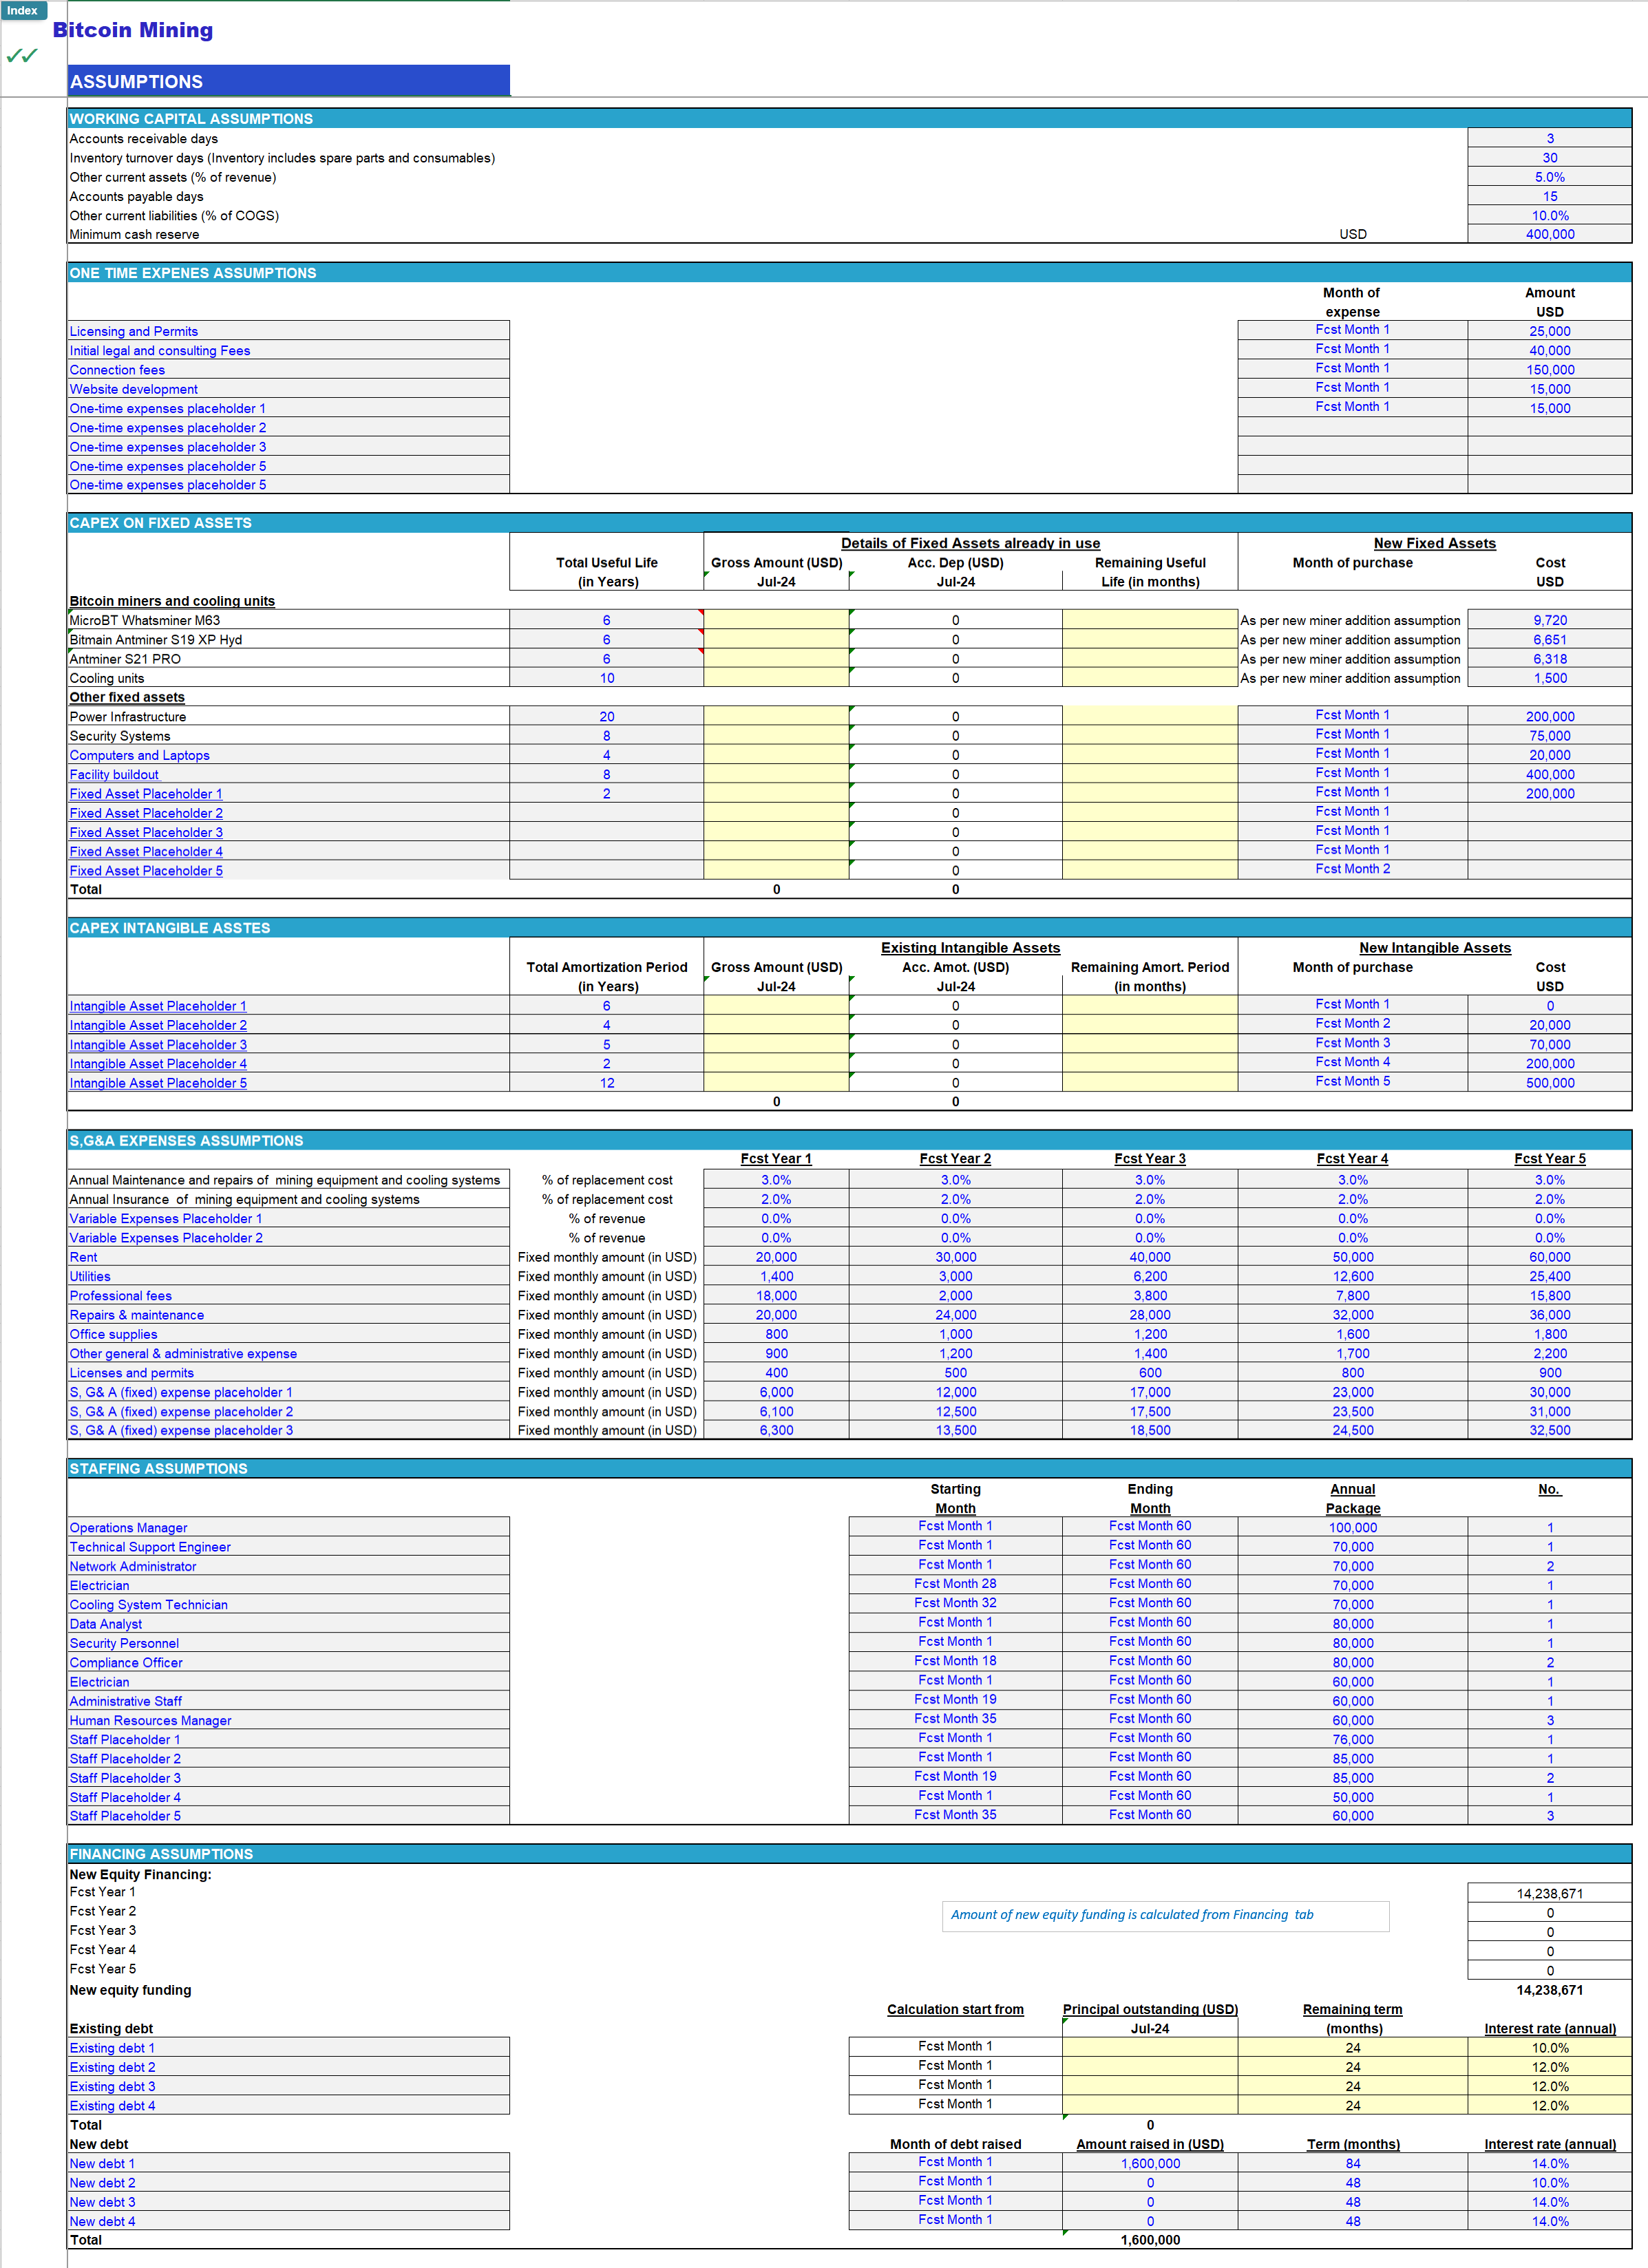Select Intangible Asset Placeholder 1 amortization period cell
1648x2268 pixels.
tap(606, 1005)
